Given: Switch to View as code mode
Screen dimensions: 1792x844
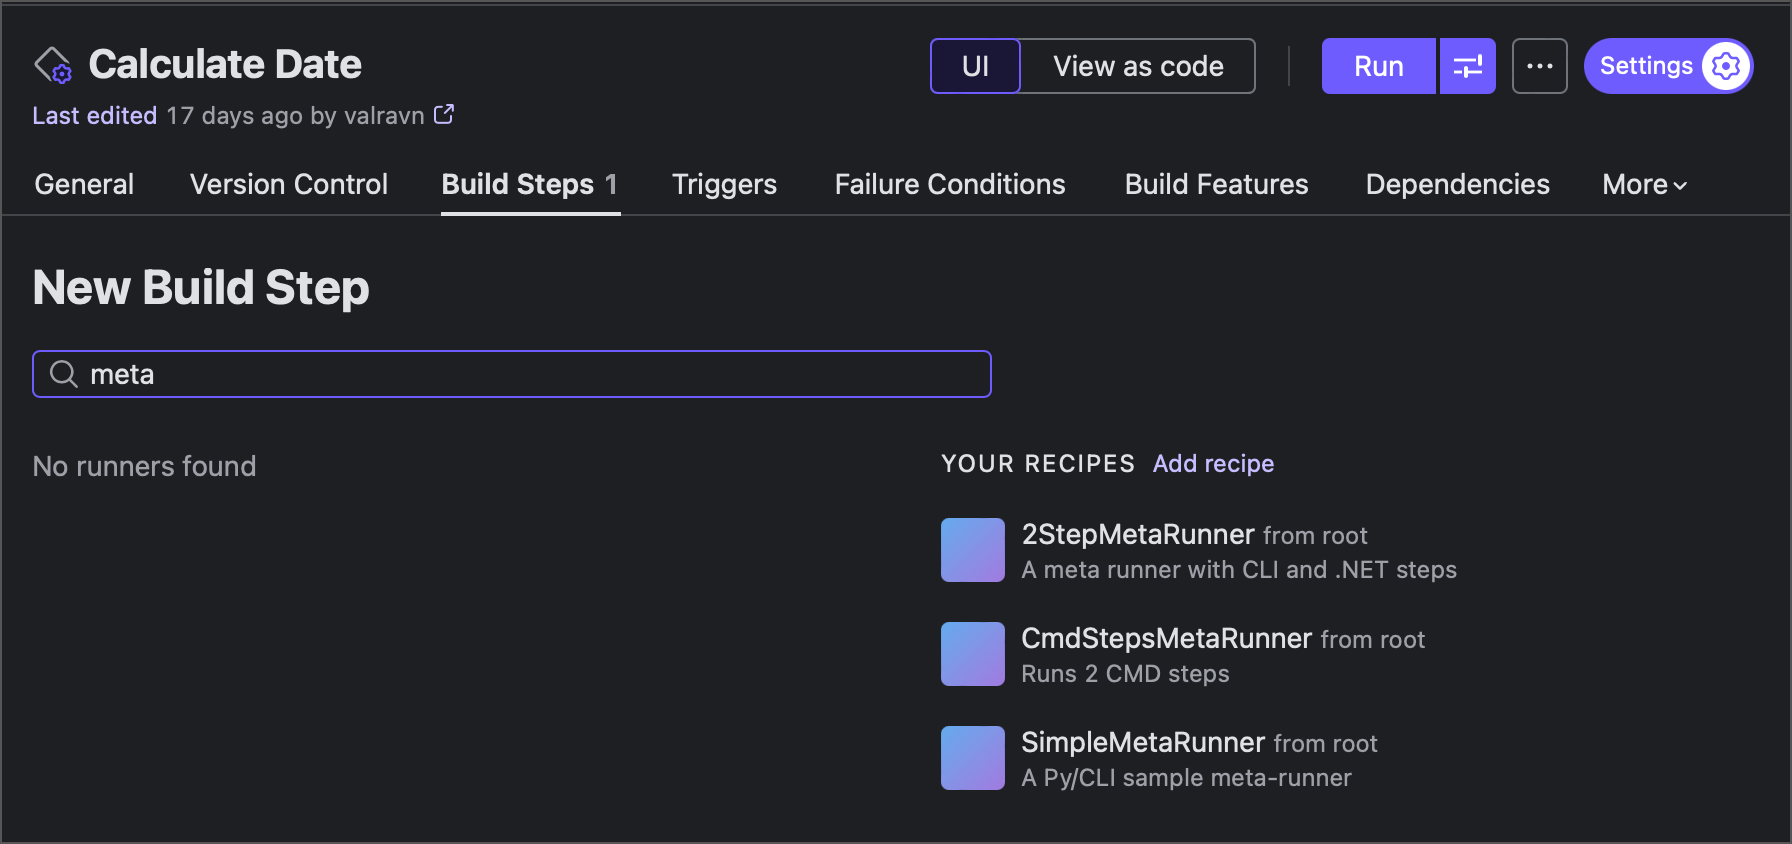Looking at the screenshot, I should [x=1138, y=66].
